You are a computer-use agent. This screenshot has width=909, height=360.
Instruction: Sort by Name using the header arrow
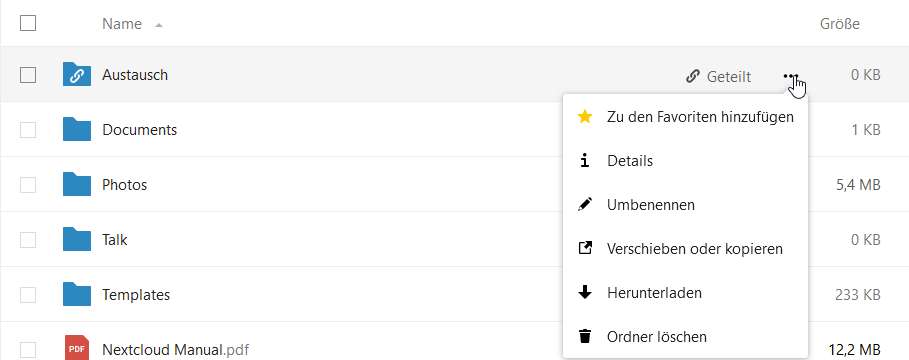158,25
